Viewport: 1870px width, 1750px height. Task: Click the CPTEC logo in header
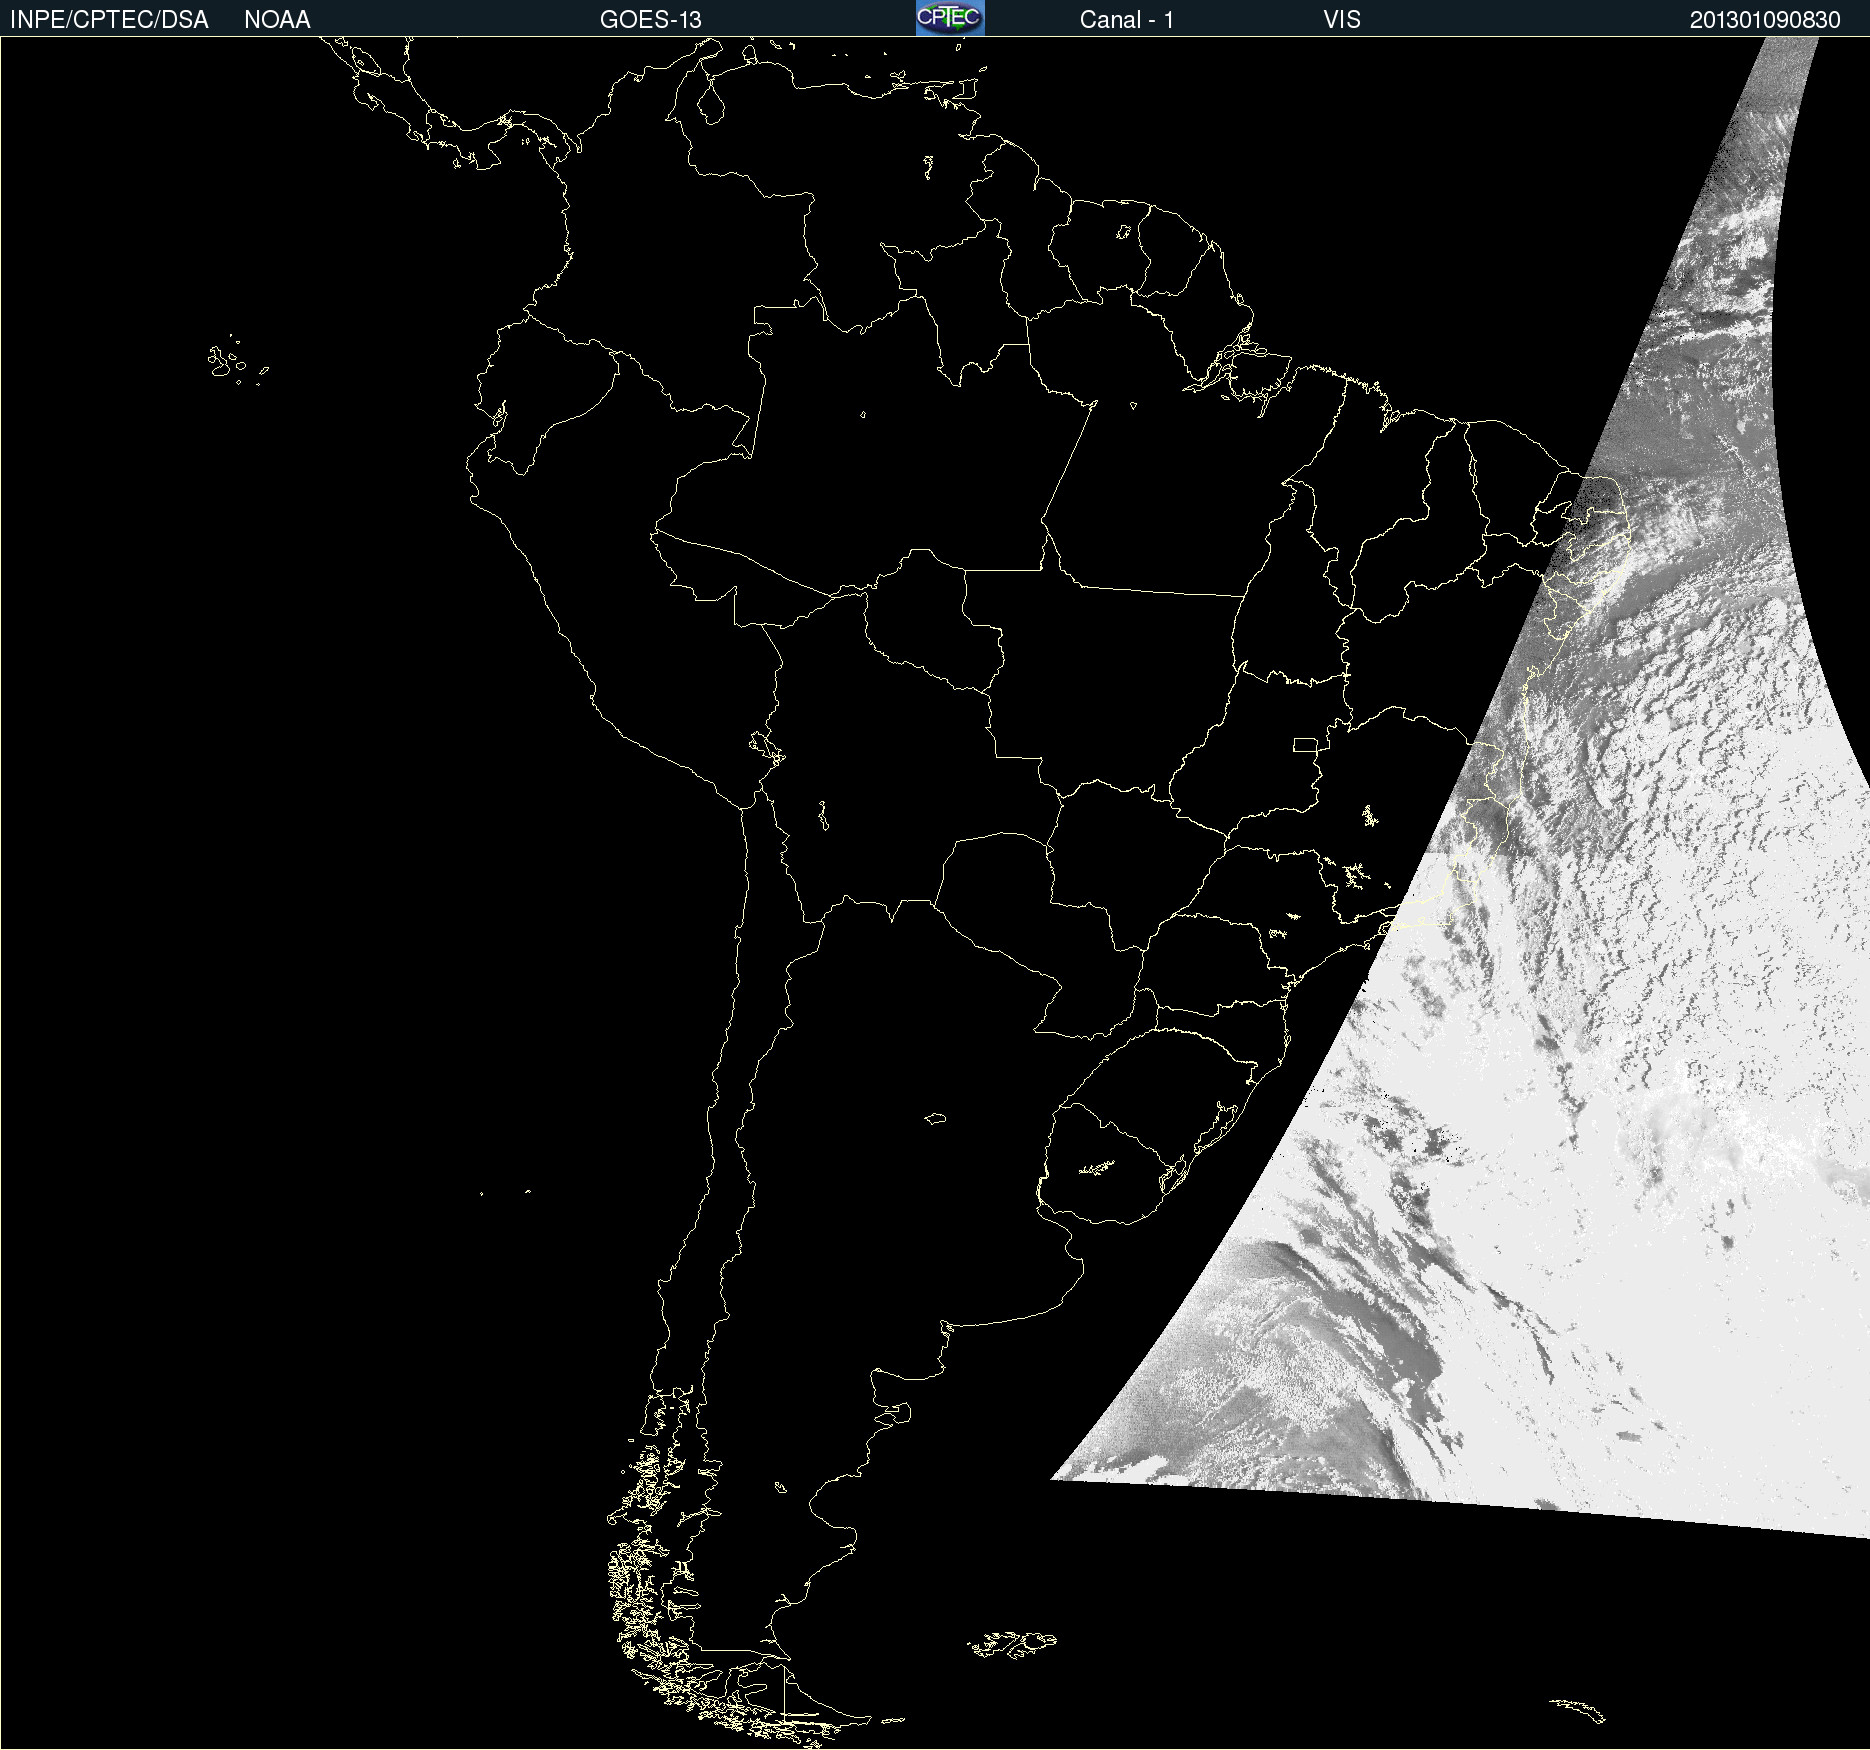[950, 18]
